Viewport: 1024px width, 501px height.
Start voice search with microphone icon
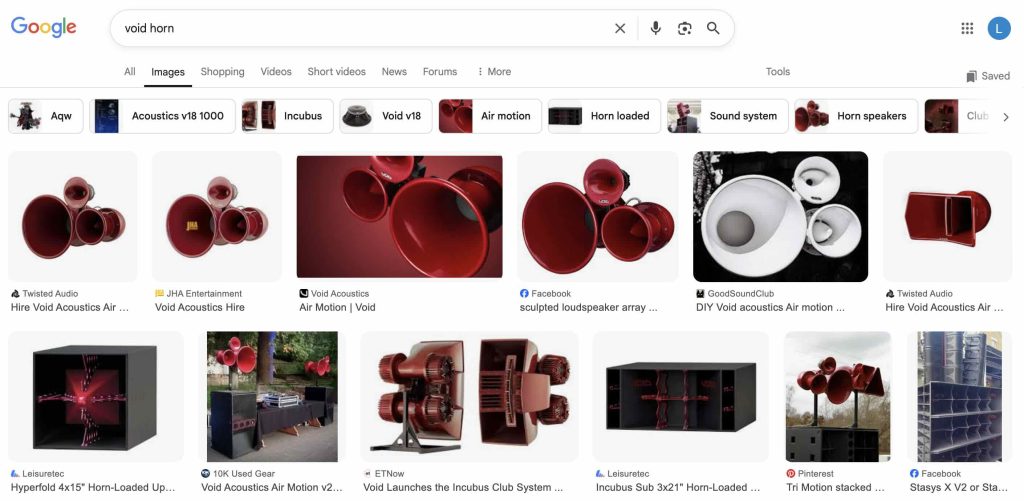(655, 28)
